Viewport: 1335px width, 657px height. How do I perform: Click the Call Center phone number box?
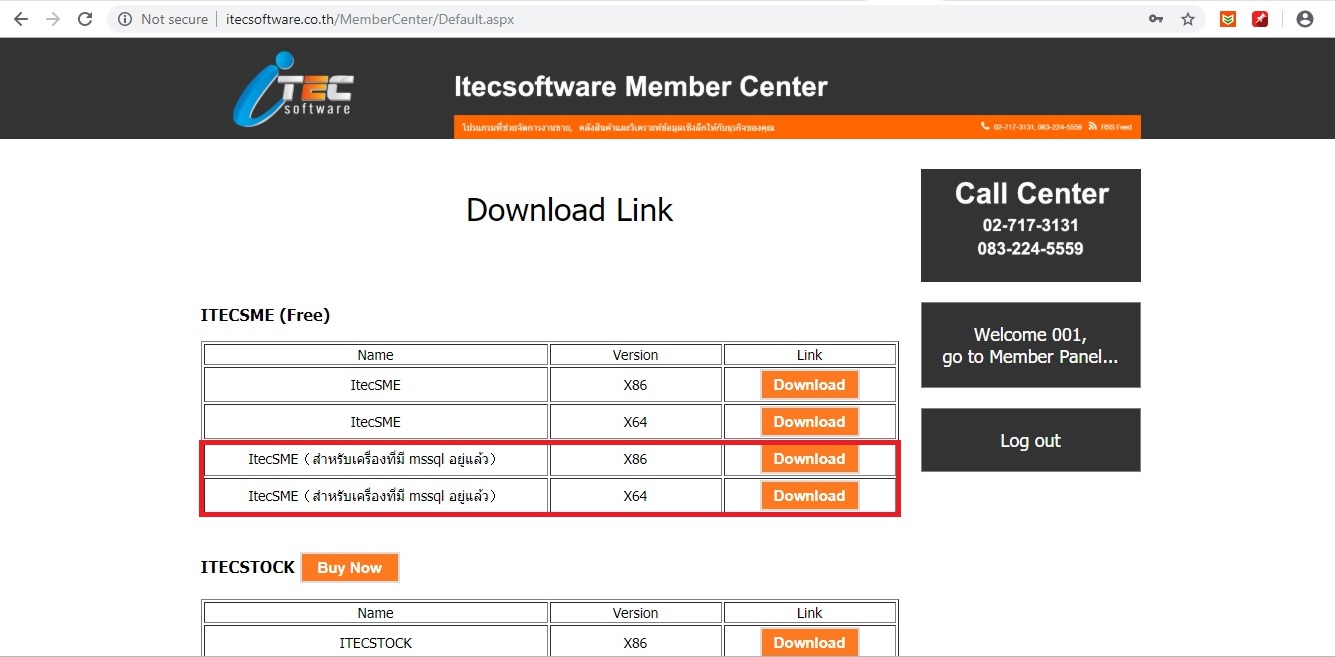click(1030, 225)
